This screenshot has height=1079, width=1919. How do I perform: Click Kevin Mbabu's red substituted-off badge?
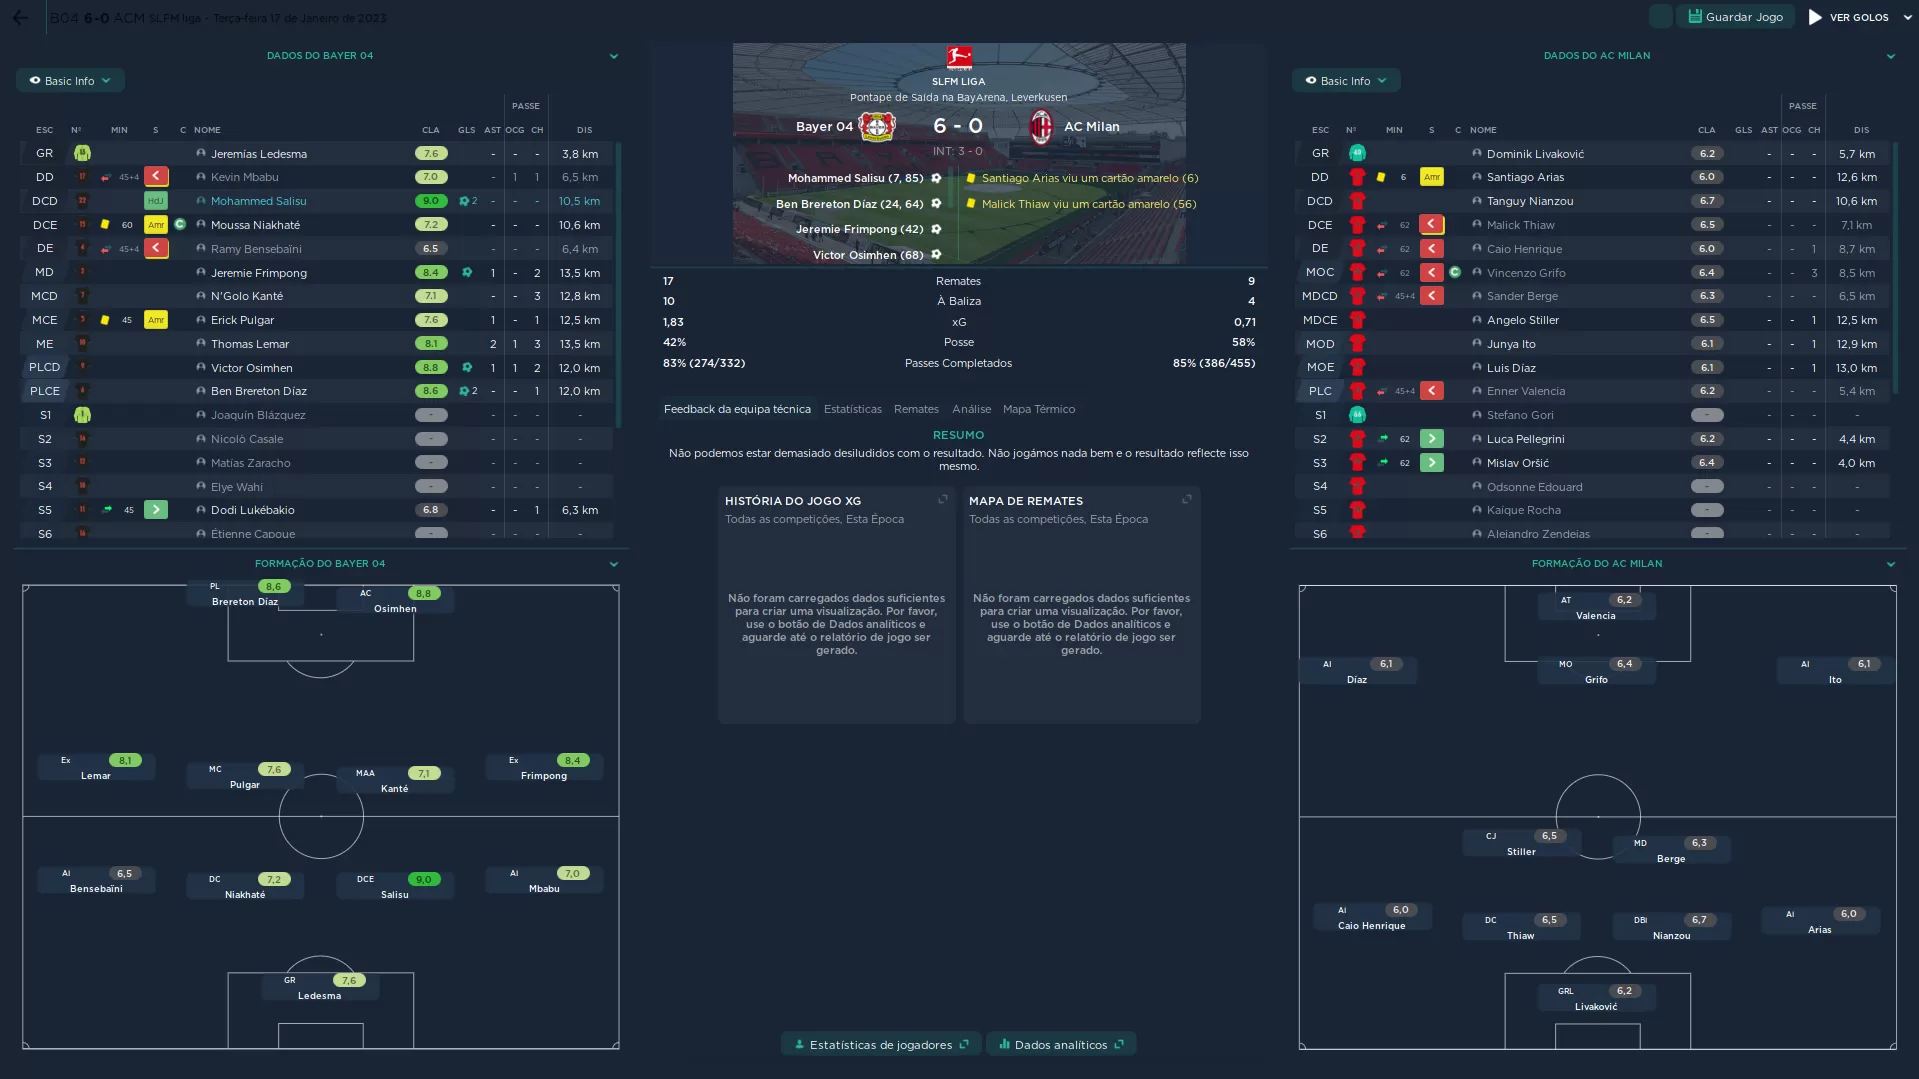point(156,177)
